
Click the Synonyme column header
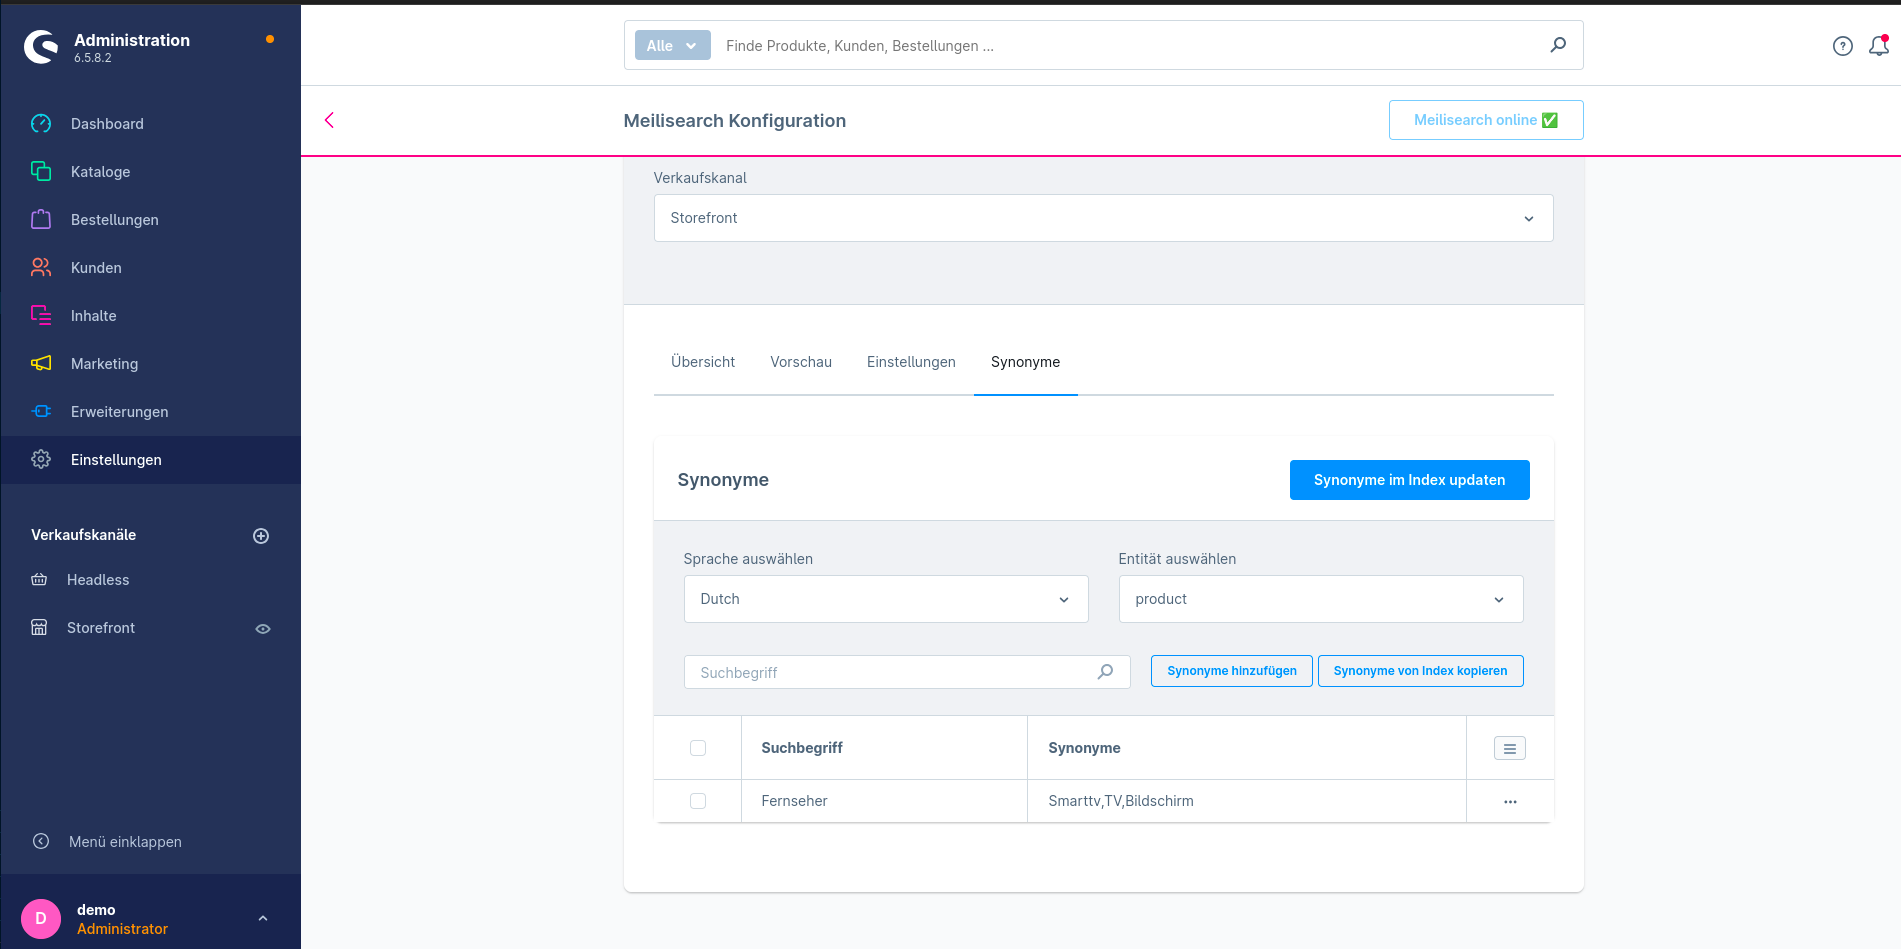point(1246,748)
